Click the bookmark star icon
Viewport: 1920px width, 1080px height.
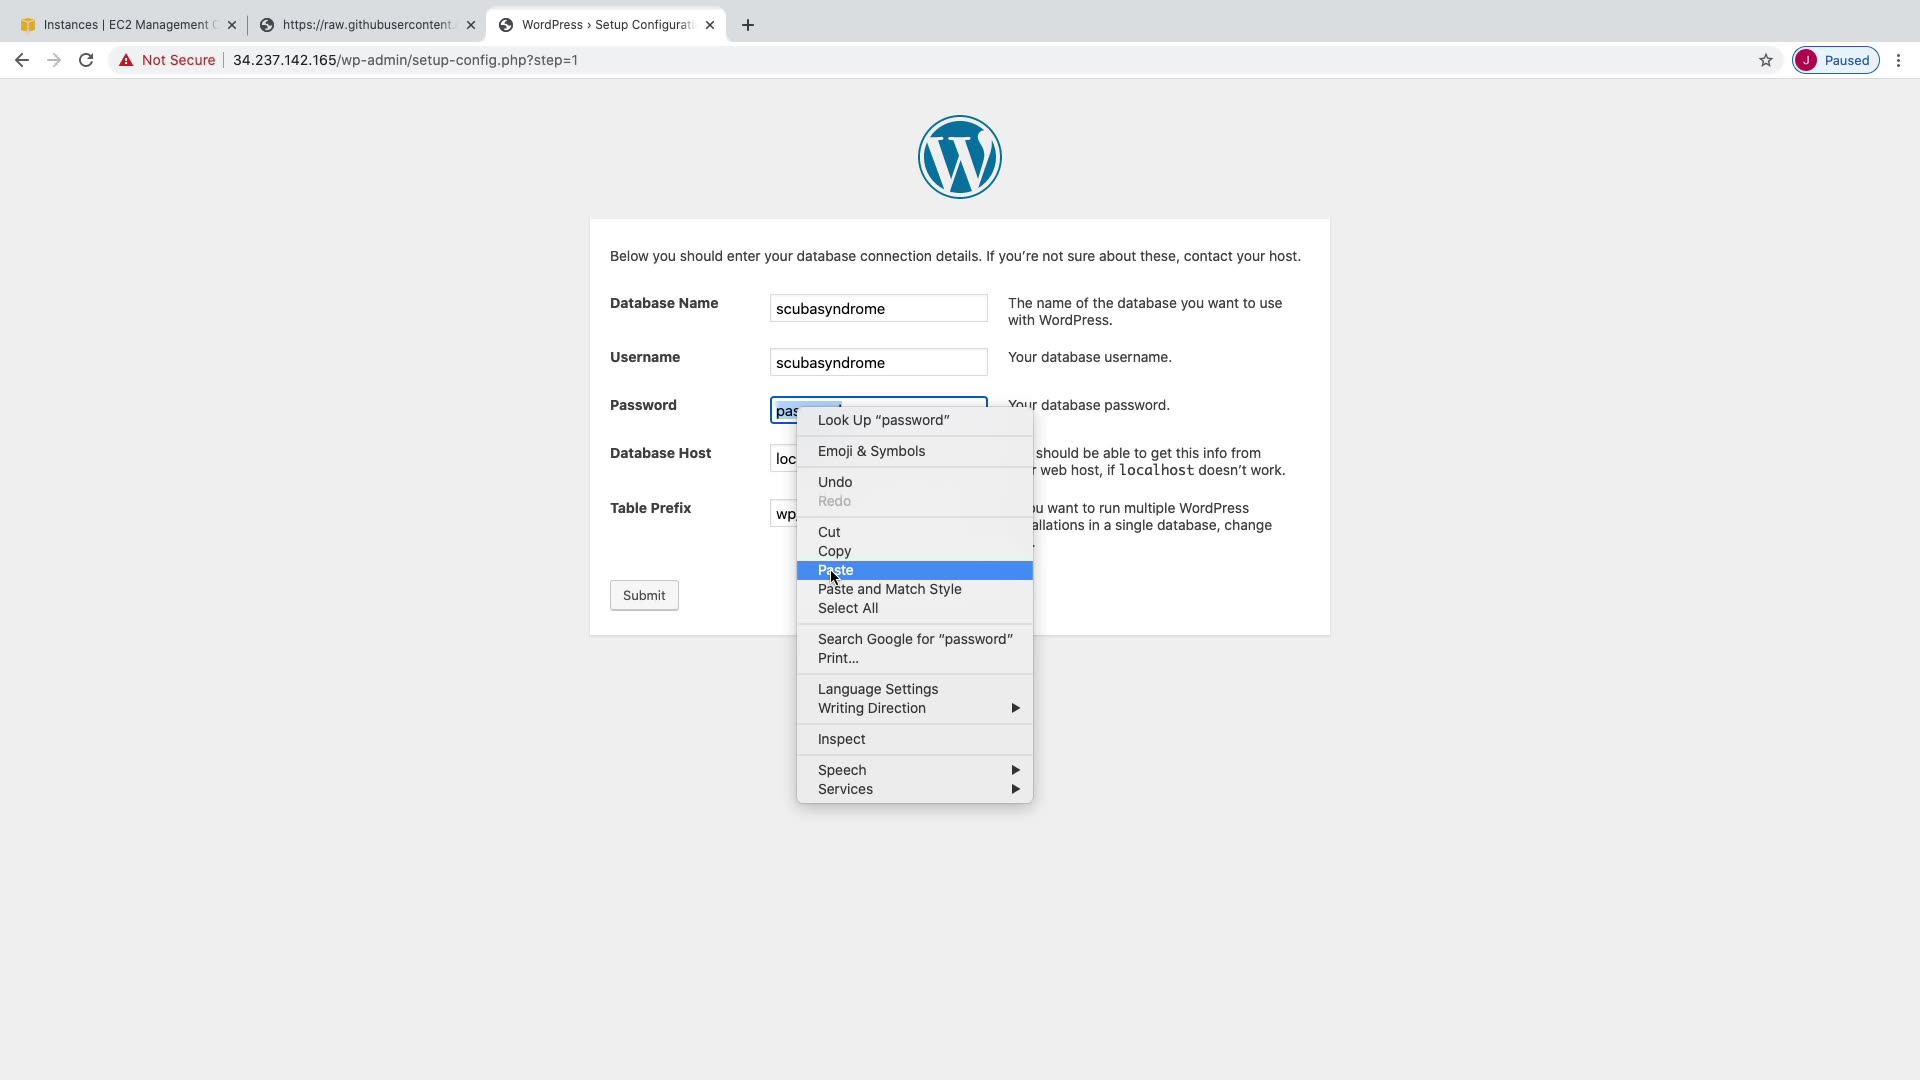click(x=1766, y=60)
